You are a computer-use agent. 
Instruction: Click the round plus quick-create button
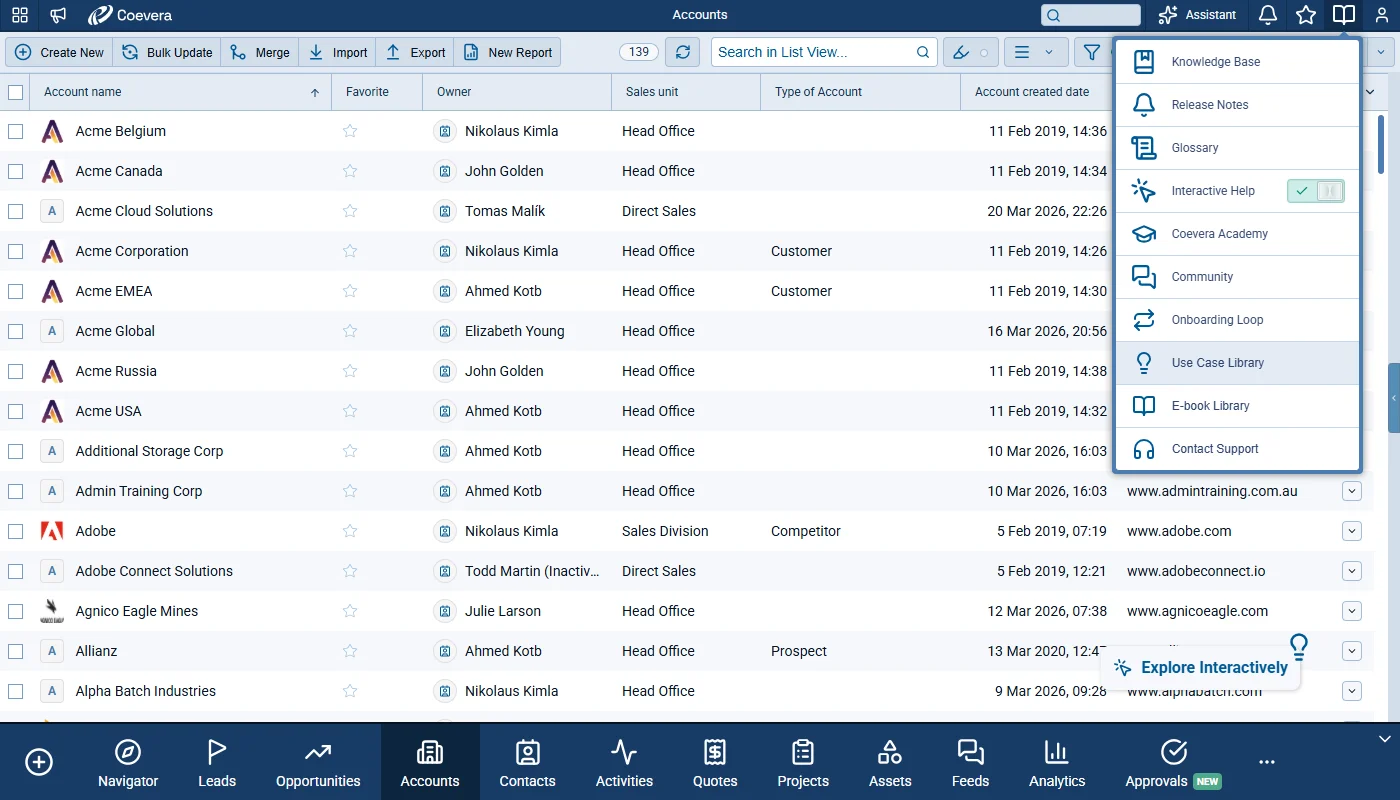[x=39, y=762]
